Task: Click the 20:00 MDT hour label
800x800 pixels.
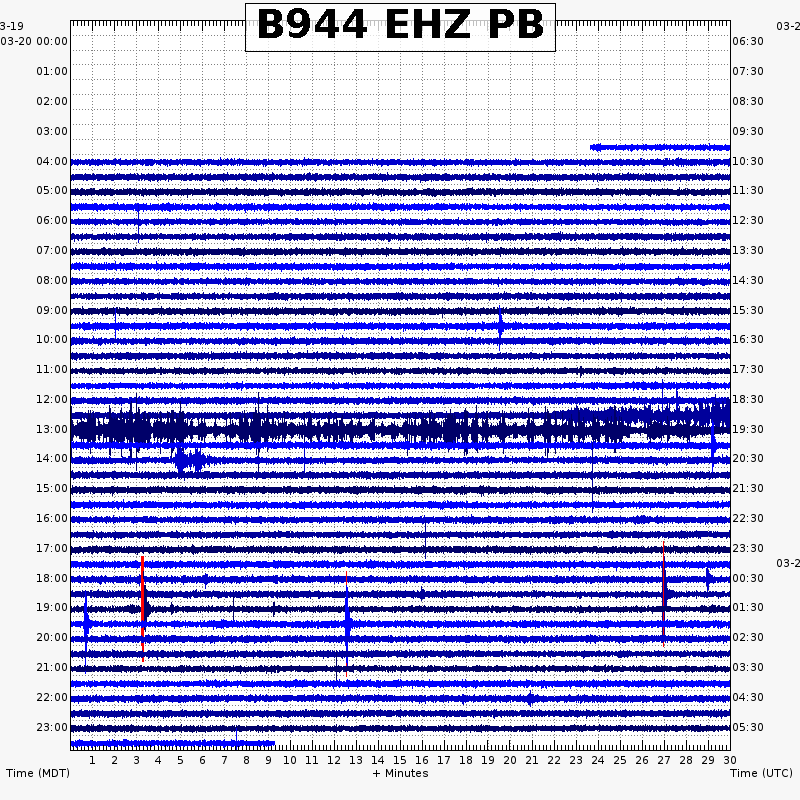Action: point(52,637)
